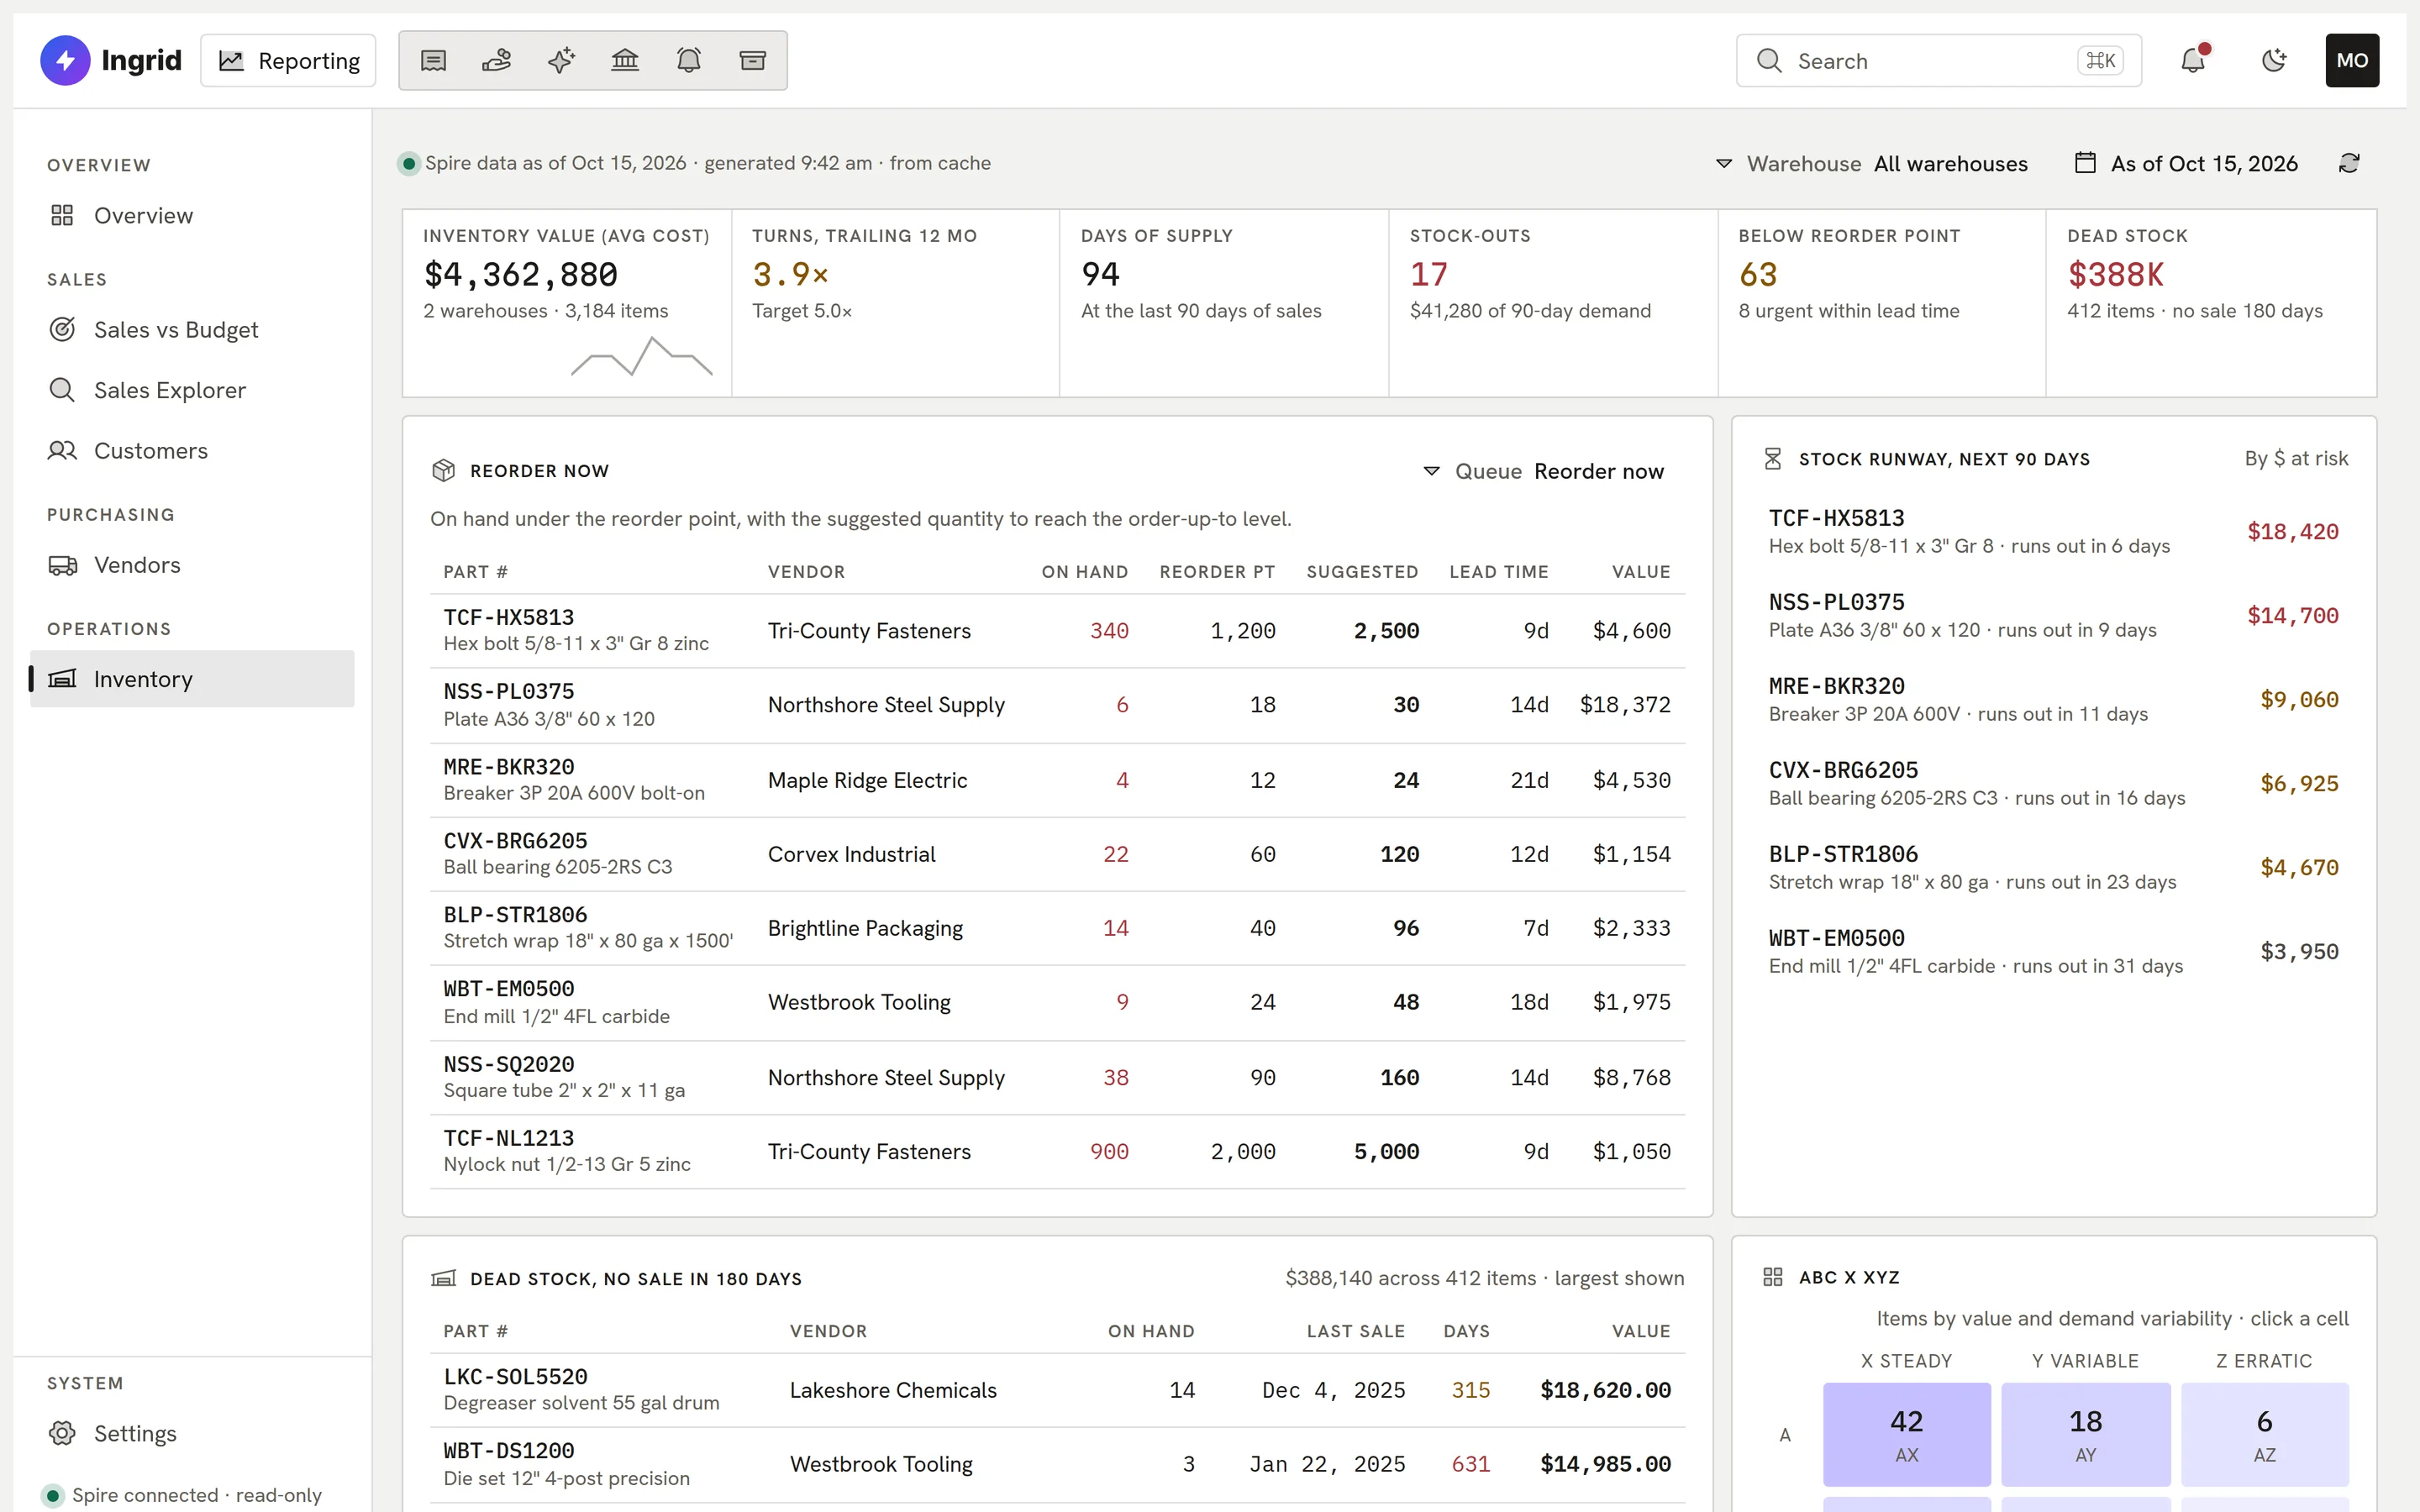Click the NSS-SQ2020 square tube row

click(1057, 1077)
